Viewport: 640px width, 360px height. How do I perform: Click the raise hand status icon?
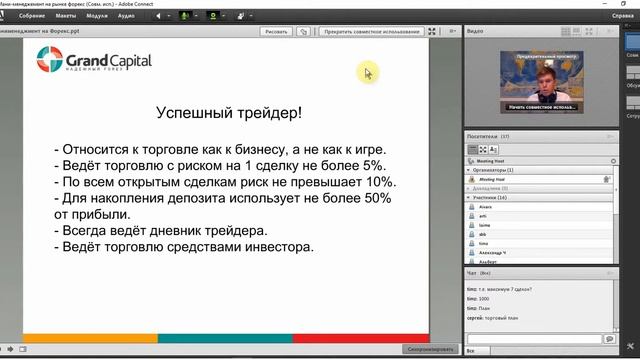click(x=241, y=16)
